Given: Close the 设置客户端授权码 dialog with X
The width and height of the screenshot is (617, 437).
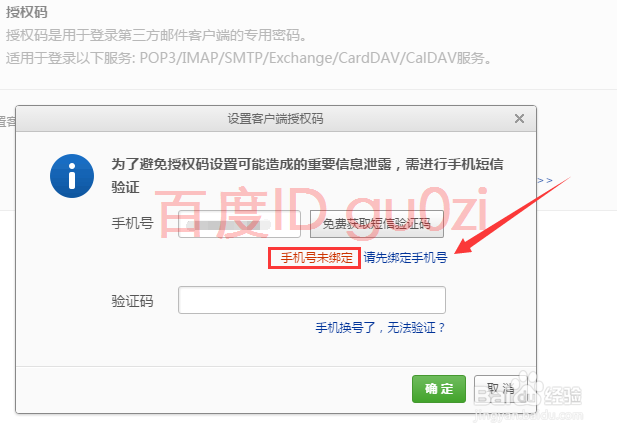Looking at the screenshot, I should (x=519, y=118).
